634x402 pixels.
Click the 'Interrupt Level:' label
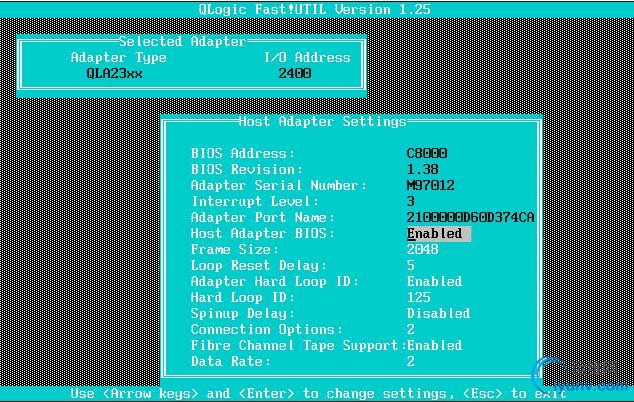point(255,201)
